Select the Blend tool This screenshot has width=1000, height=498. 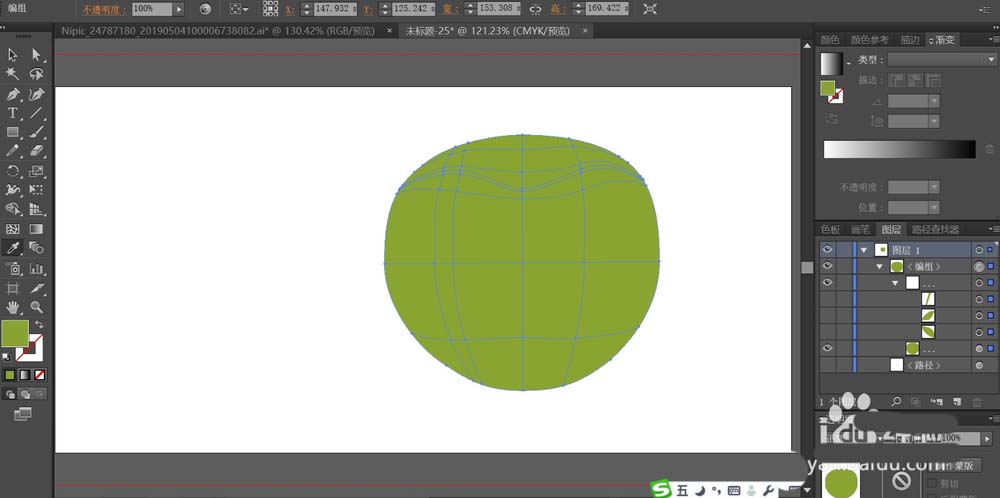pos(36,247)
